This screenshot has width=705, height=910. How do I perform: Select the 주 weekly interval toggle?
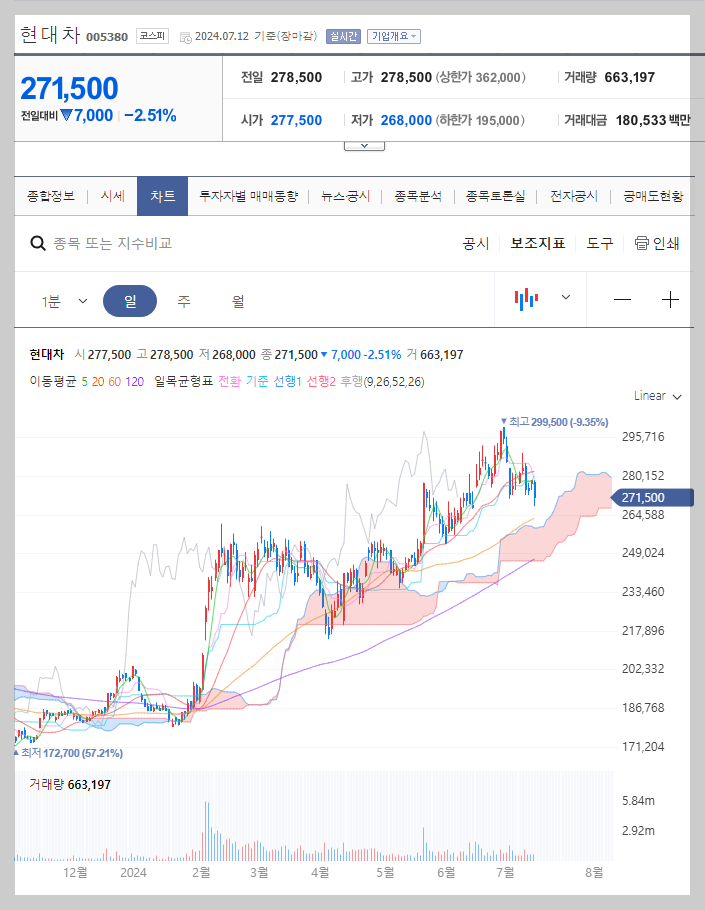184,299
